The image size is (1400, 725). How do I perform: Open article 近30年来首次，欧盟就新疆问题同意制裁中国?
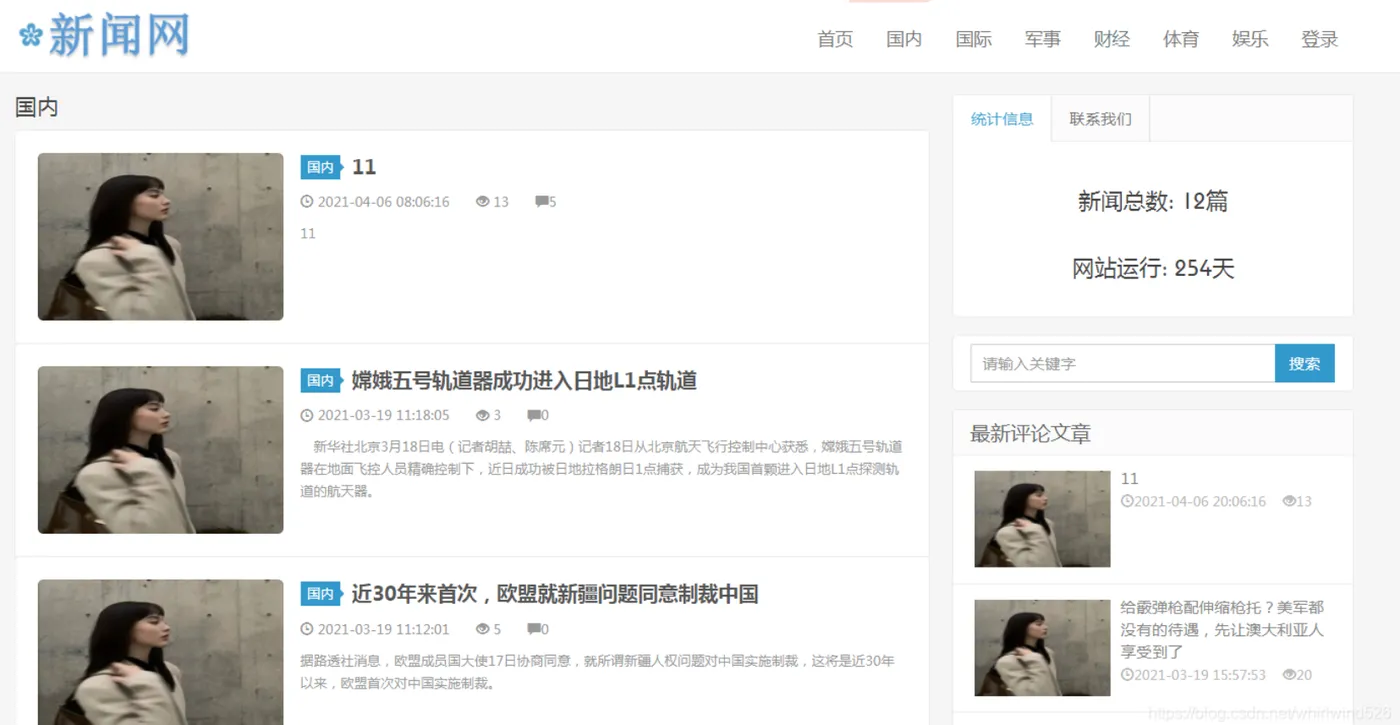coord(554,594)
